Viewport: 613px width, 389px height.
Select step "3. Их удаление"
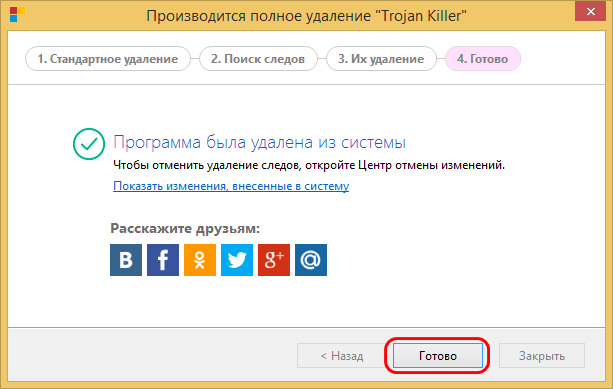coord(381,59)
